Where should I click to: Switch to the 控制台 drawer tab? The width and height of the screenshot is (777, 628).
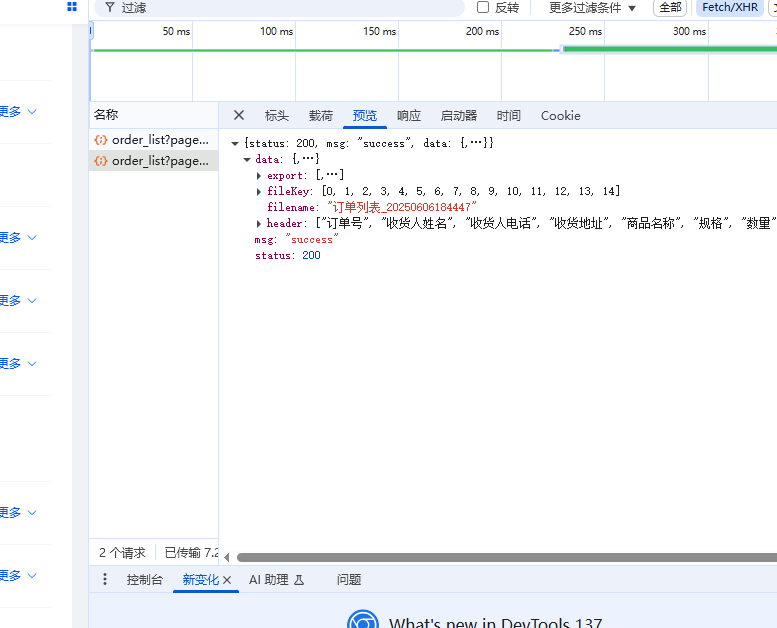coord(145,579)
